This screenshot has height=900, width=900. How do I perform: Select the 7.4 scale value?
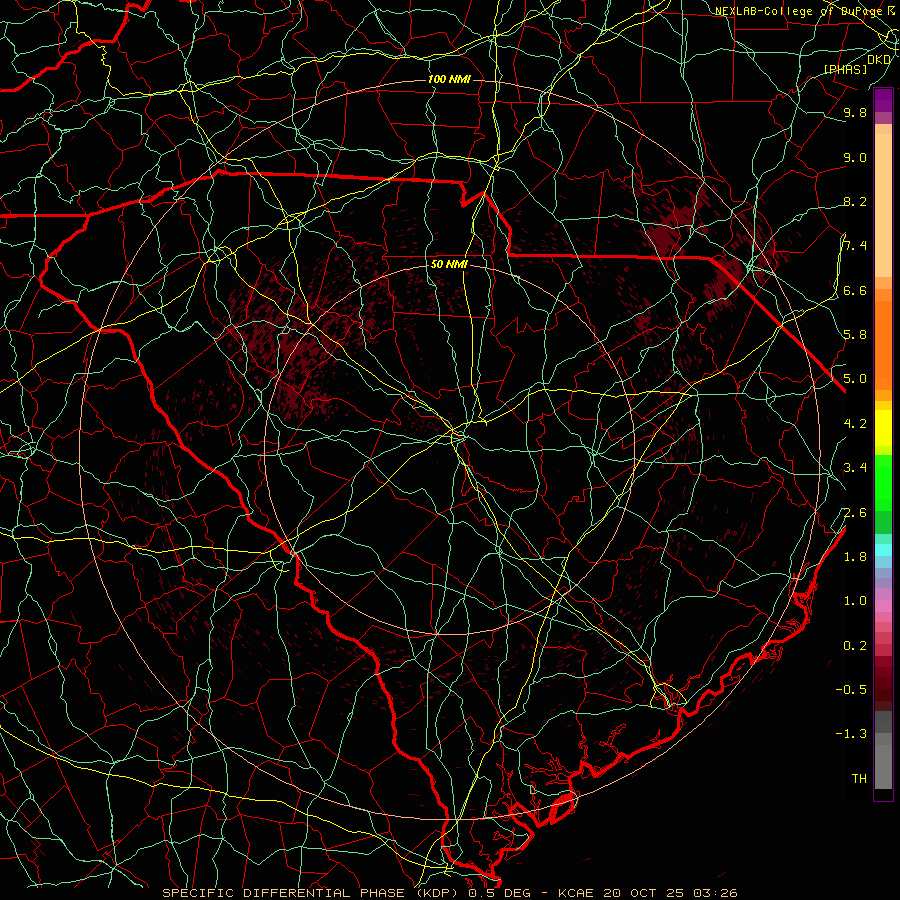pyautogui.click(x=855, y=246)
